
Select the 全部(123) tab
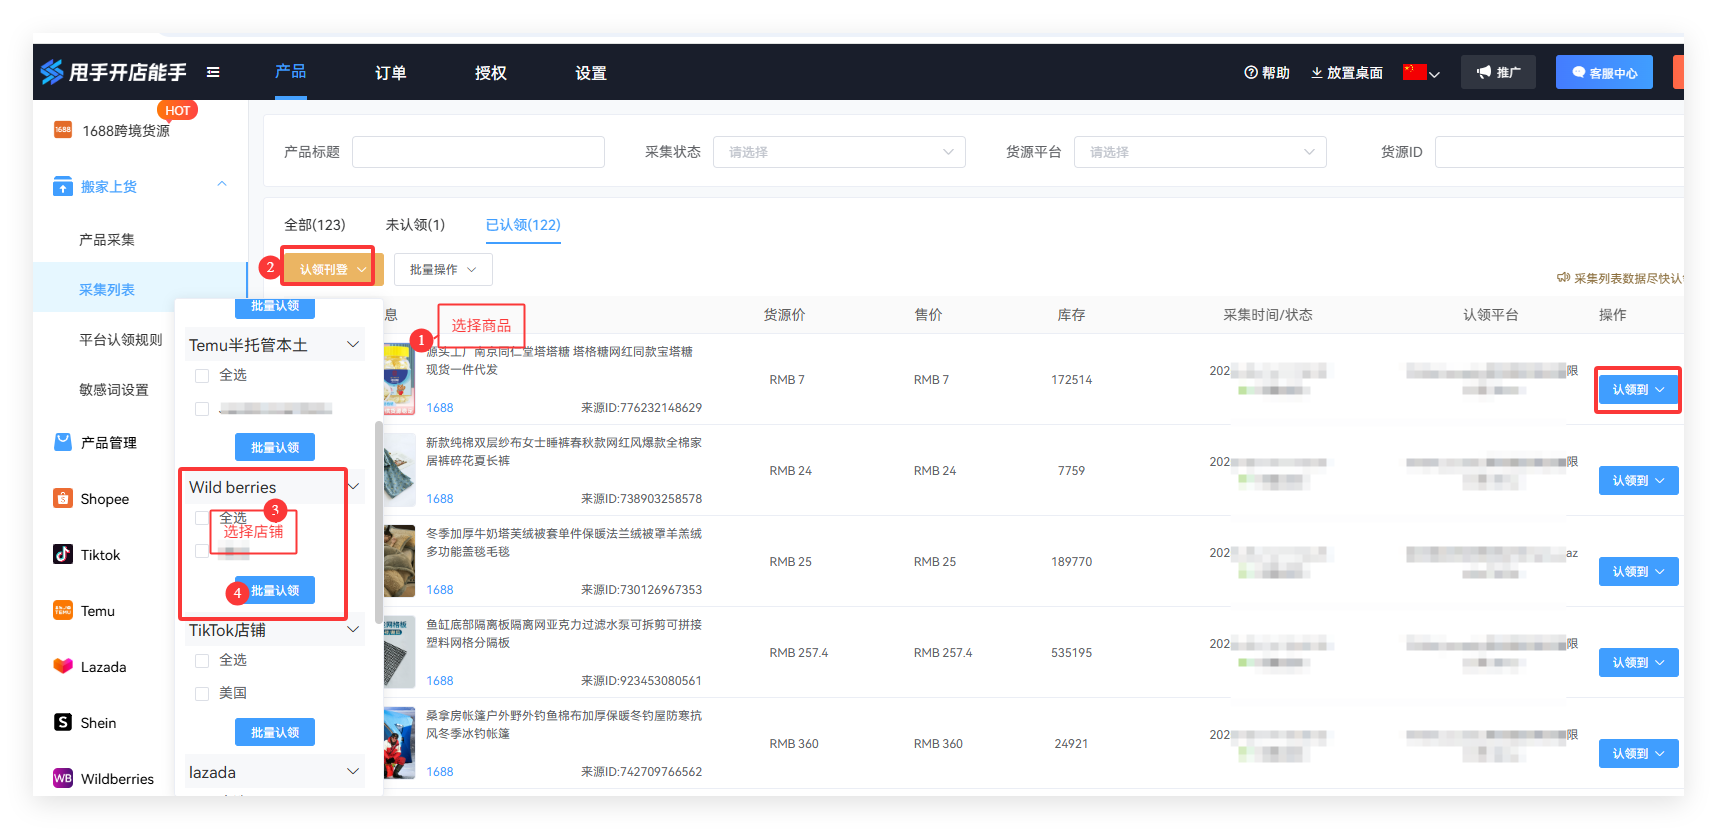pyautogui.click(x=315, y=225)
